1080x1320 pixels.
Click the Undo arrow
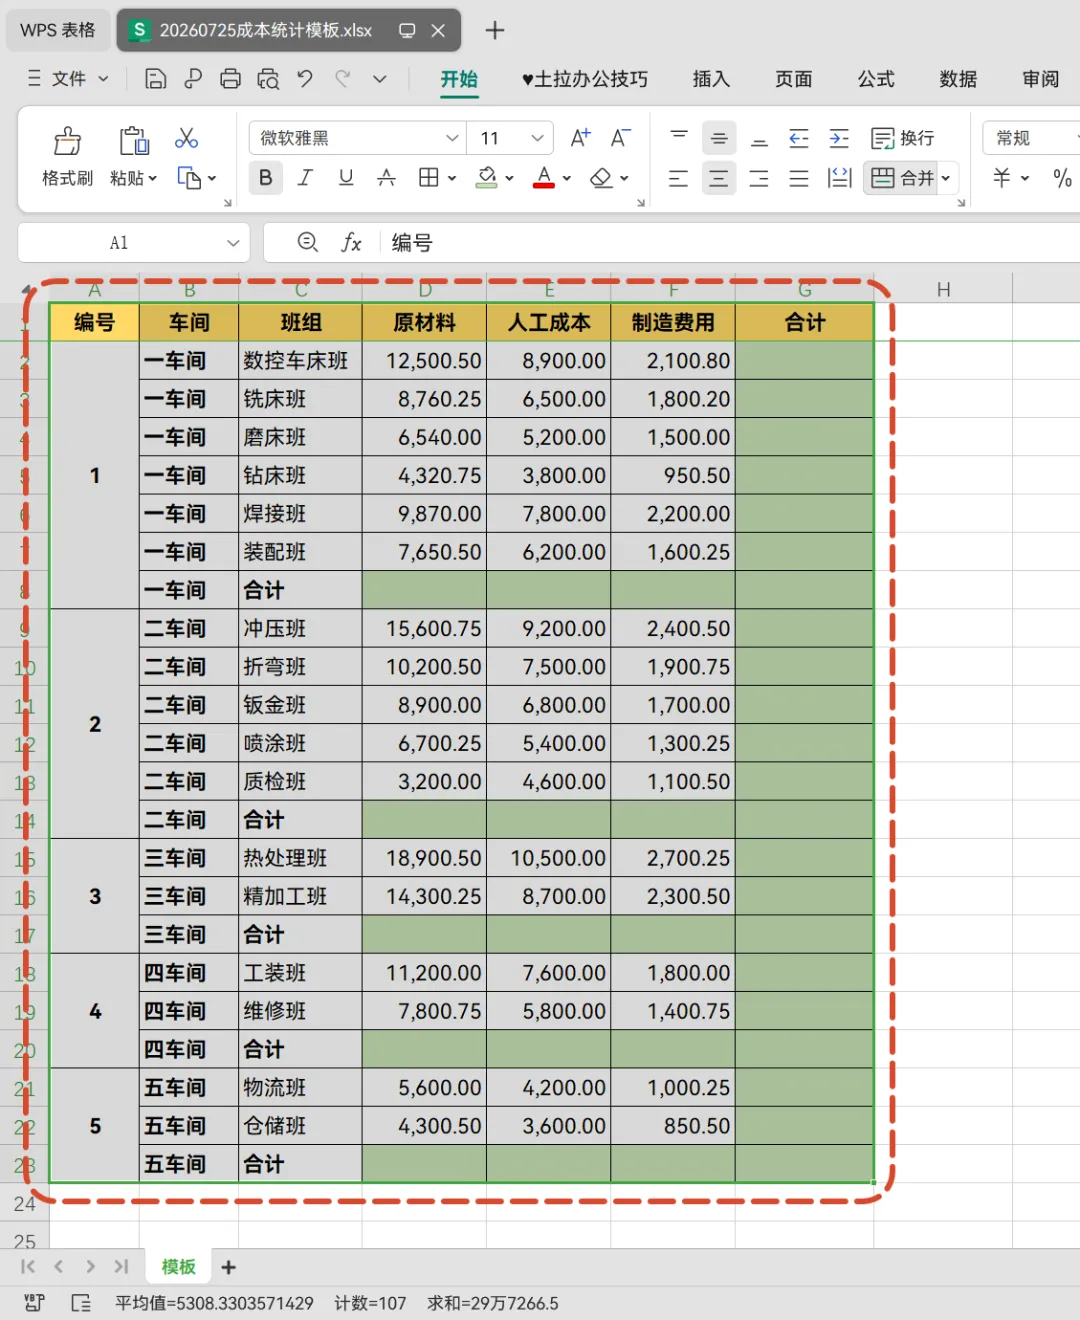coord(305,79)
